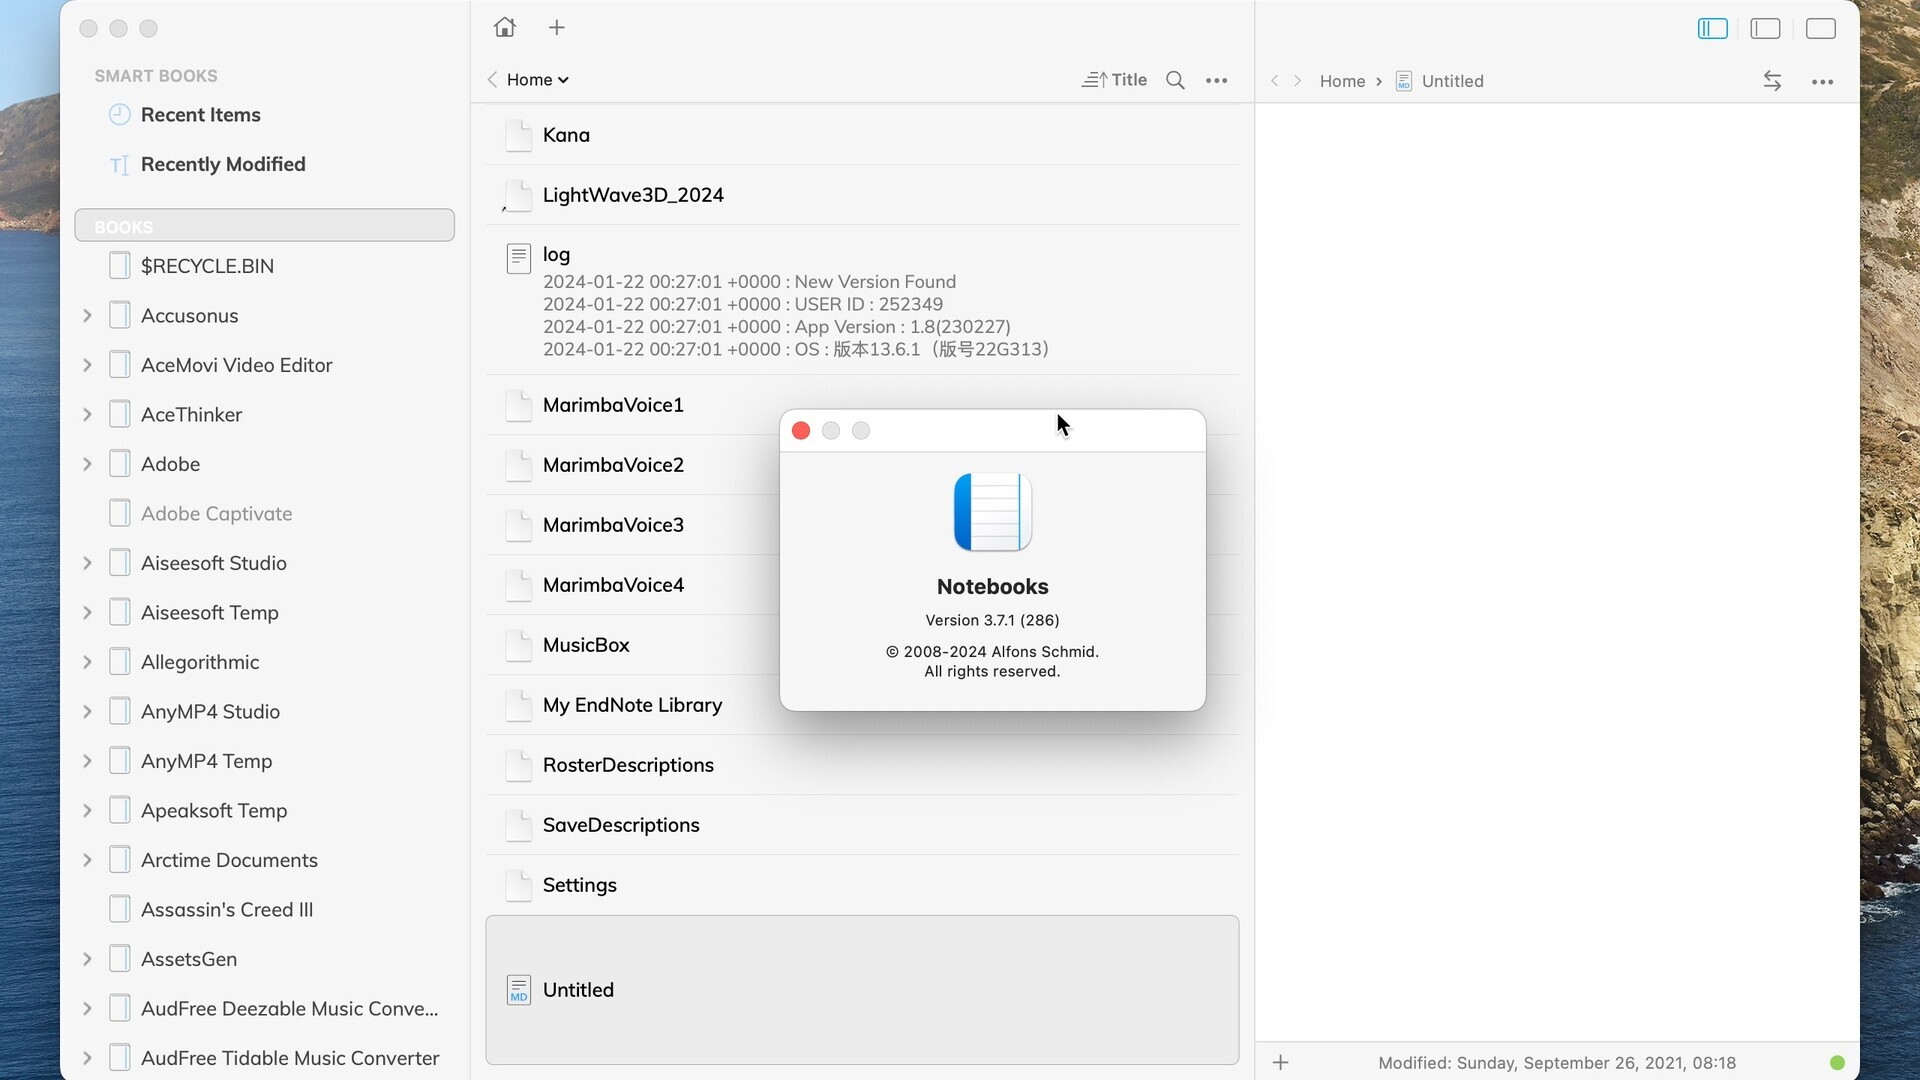Click the home icon in toolbar
This screenshot has width=1920, height=1080.
click(x=504, y=26)
